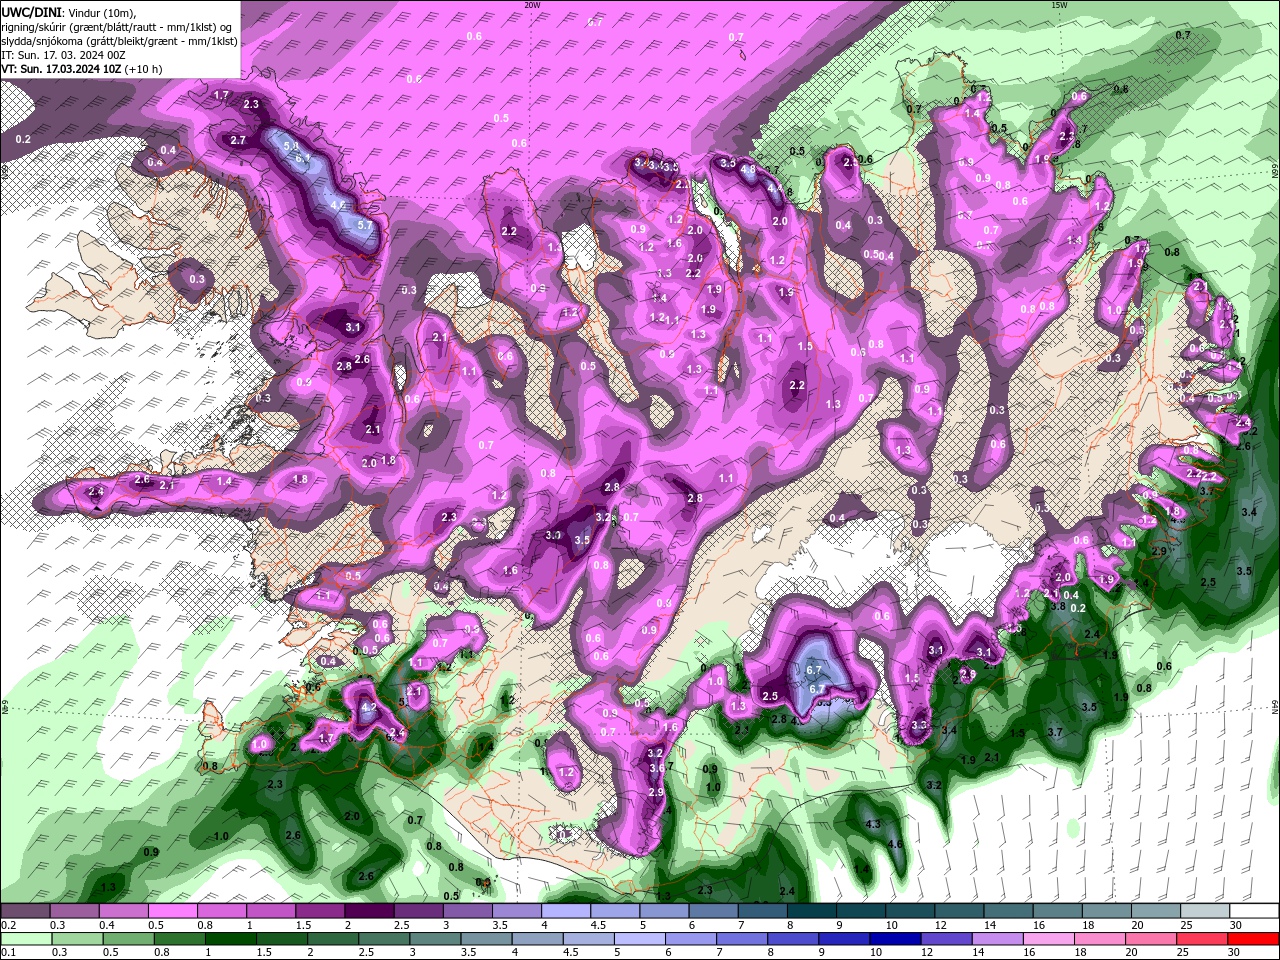Image resolution: width=1280 pixels, height=960 pixels.
Task: Click the bright magenta-pink 0.5 legend swatch
Action: pyautogui.click(x=173, y=911)
